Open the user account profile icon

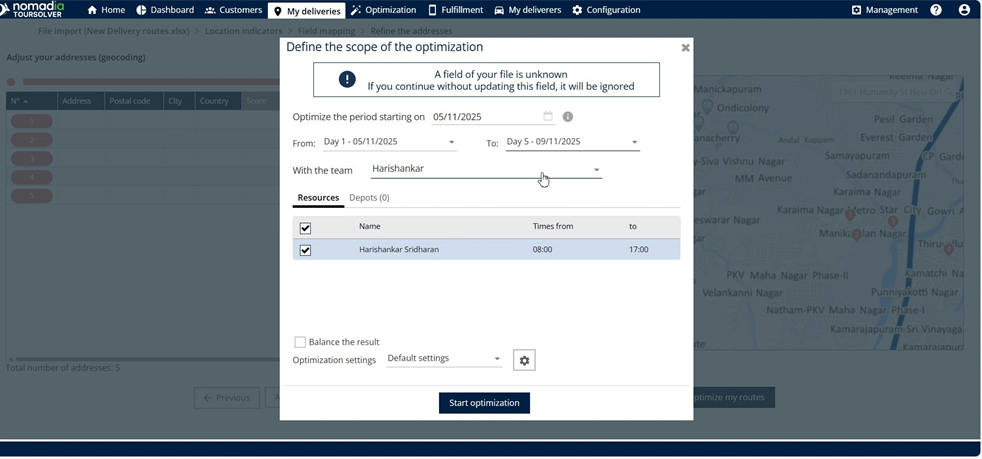pos(964,10)
